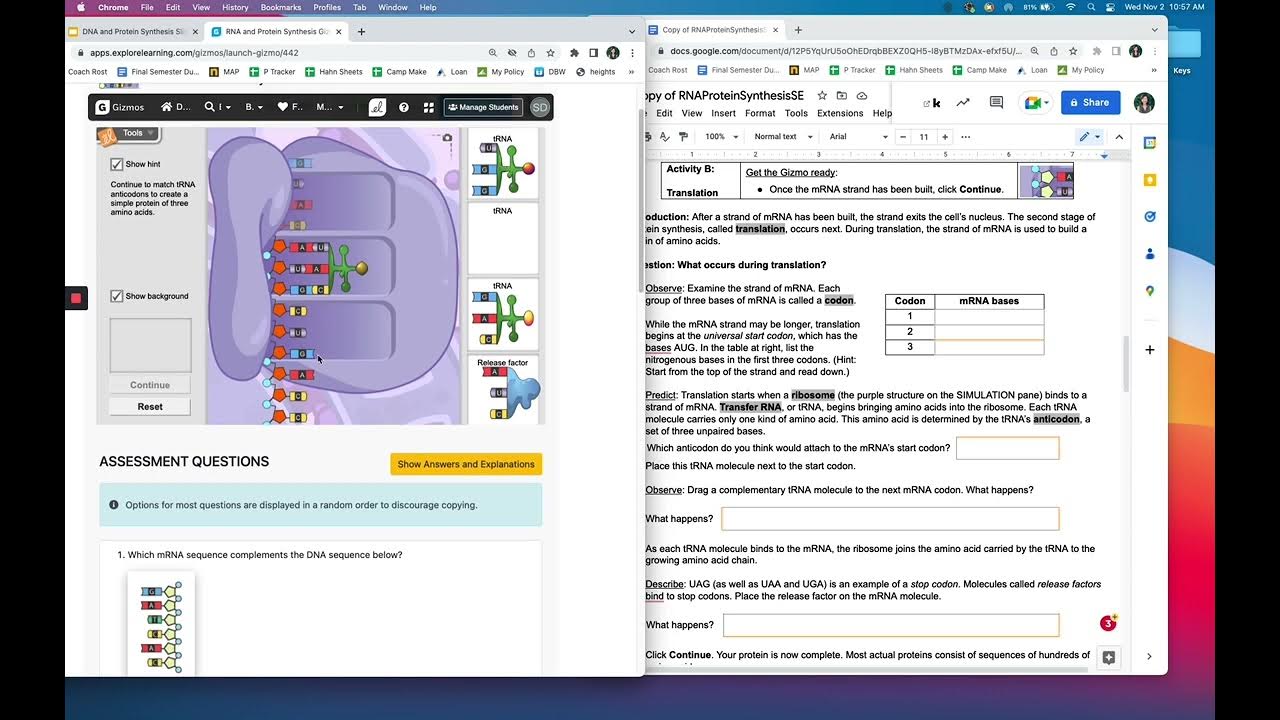
Task: Open the 'DBW' bookmark in left window
Action: (550, 71)
